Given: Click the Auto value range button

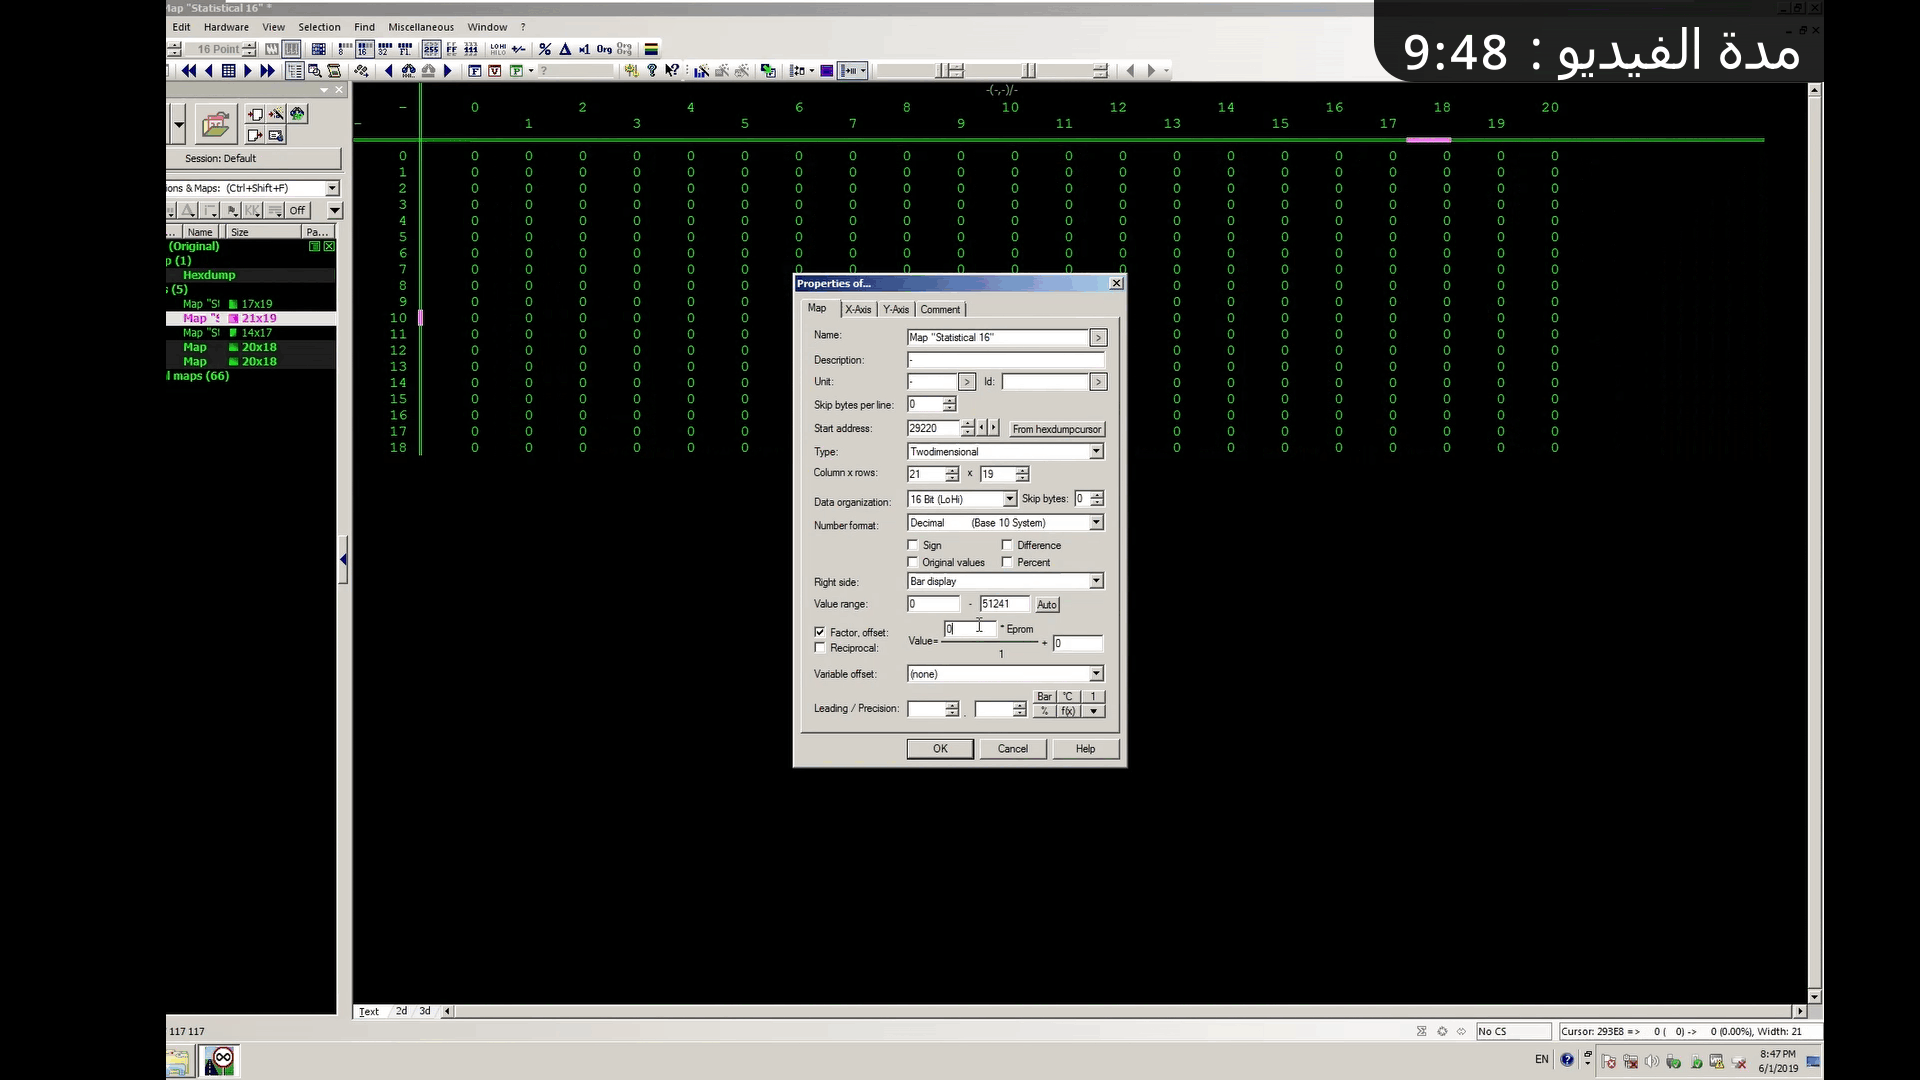Looking at the screenshot, I should point(1046,605).
